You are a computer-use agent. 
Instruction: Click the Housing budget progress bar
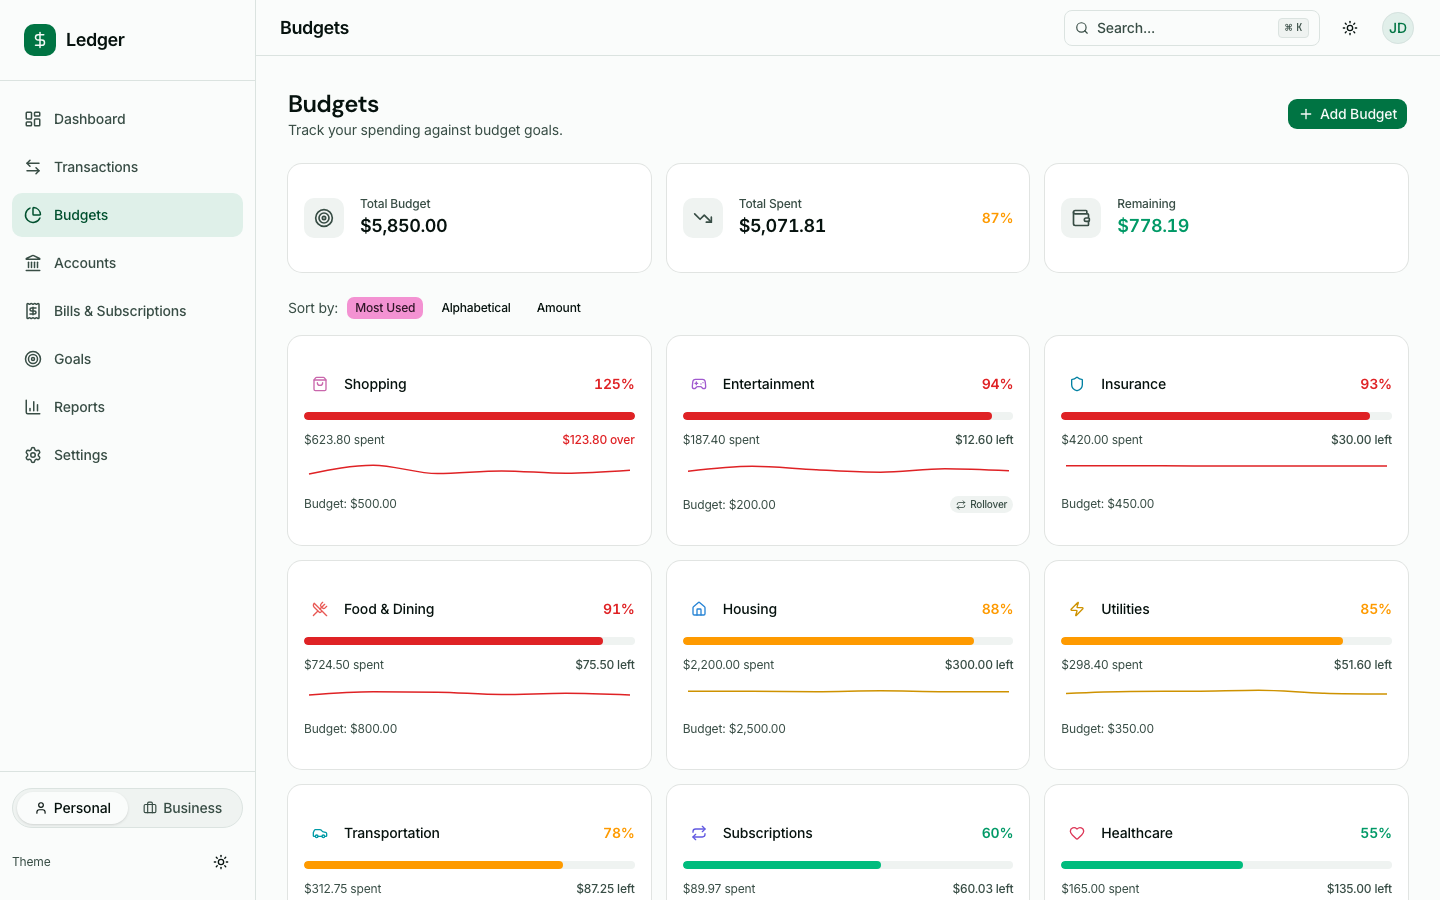click(x=847, y=641)
